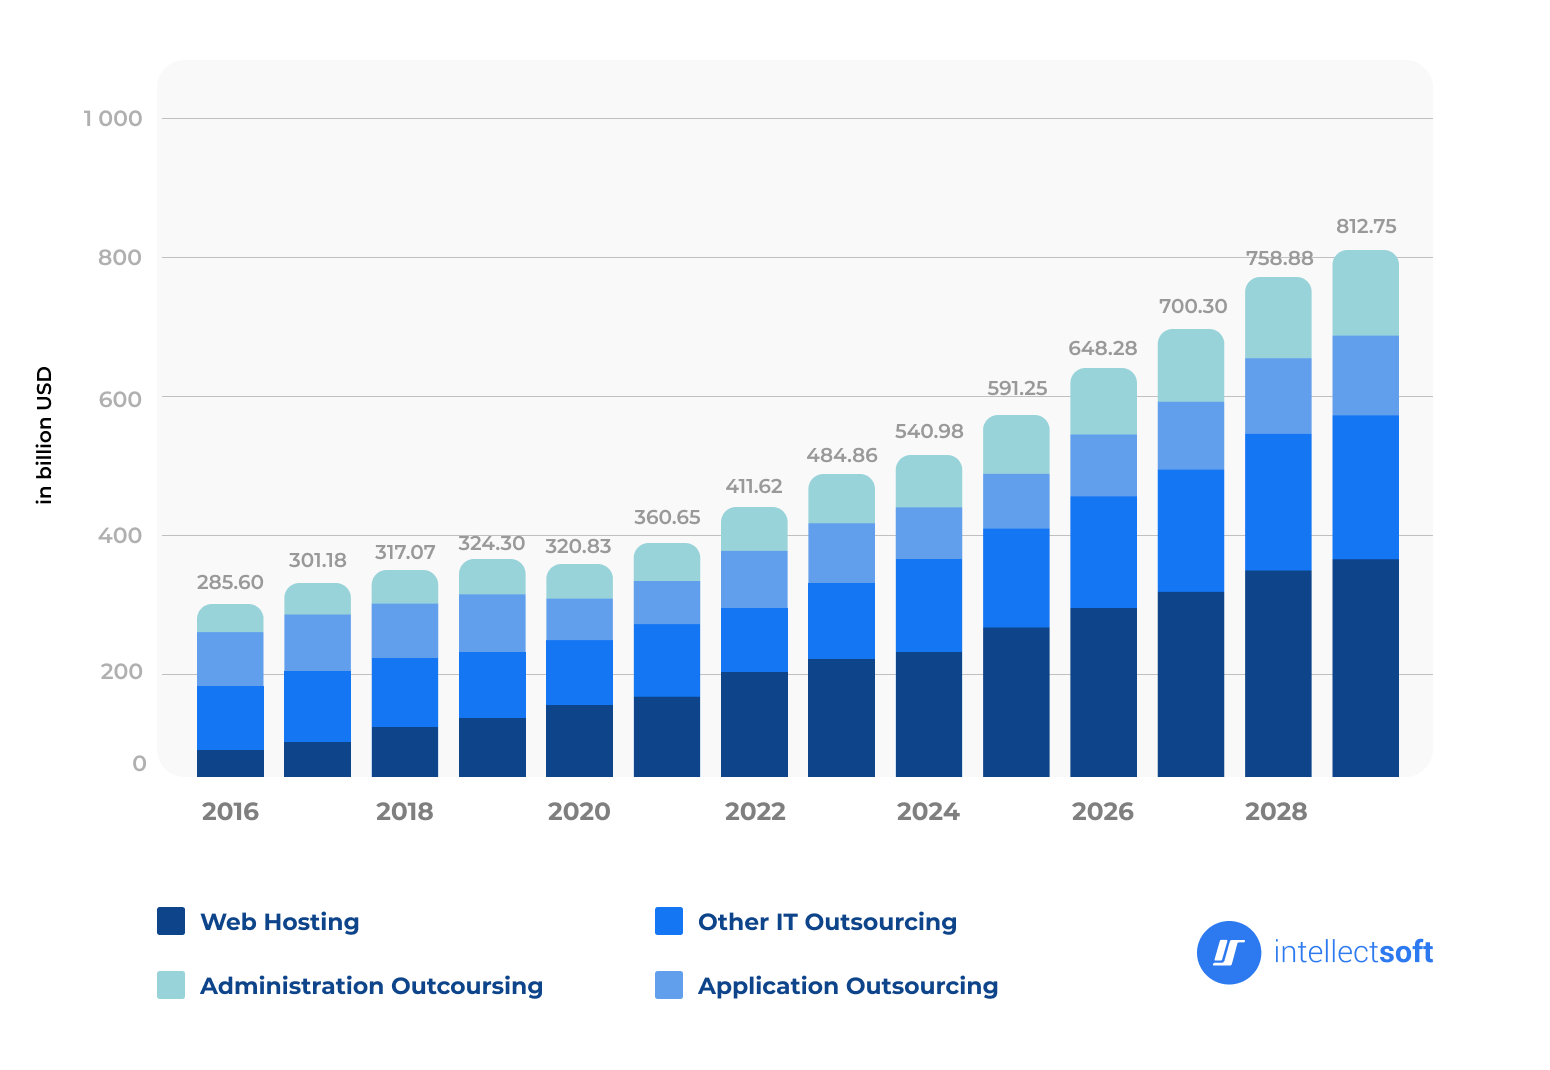Image resolution: width=1550 pixels, height=1070 pixels.
Task: Click the 2028 x-axis label
Action: (x=1276, y=811)
